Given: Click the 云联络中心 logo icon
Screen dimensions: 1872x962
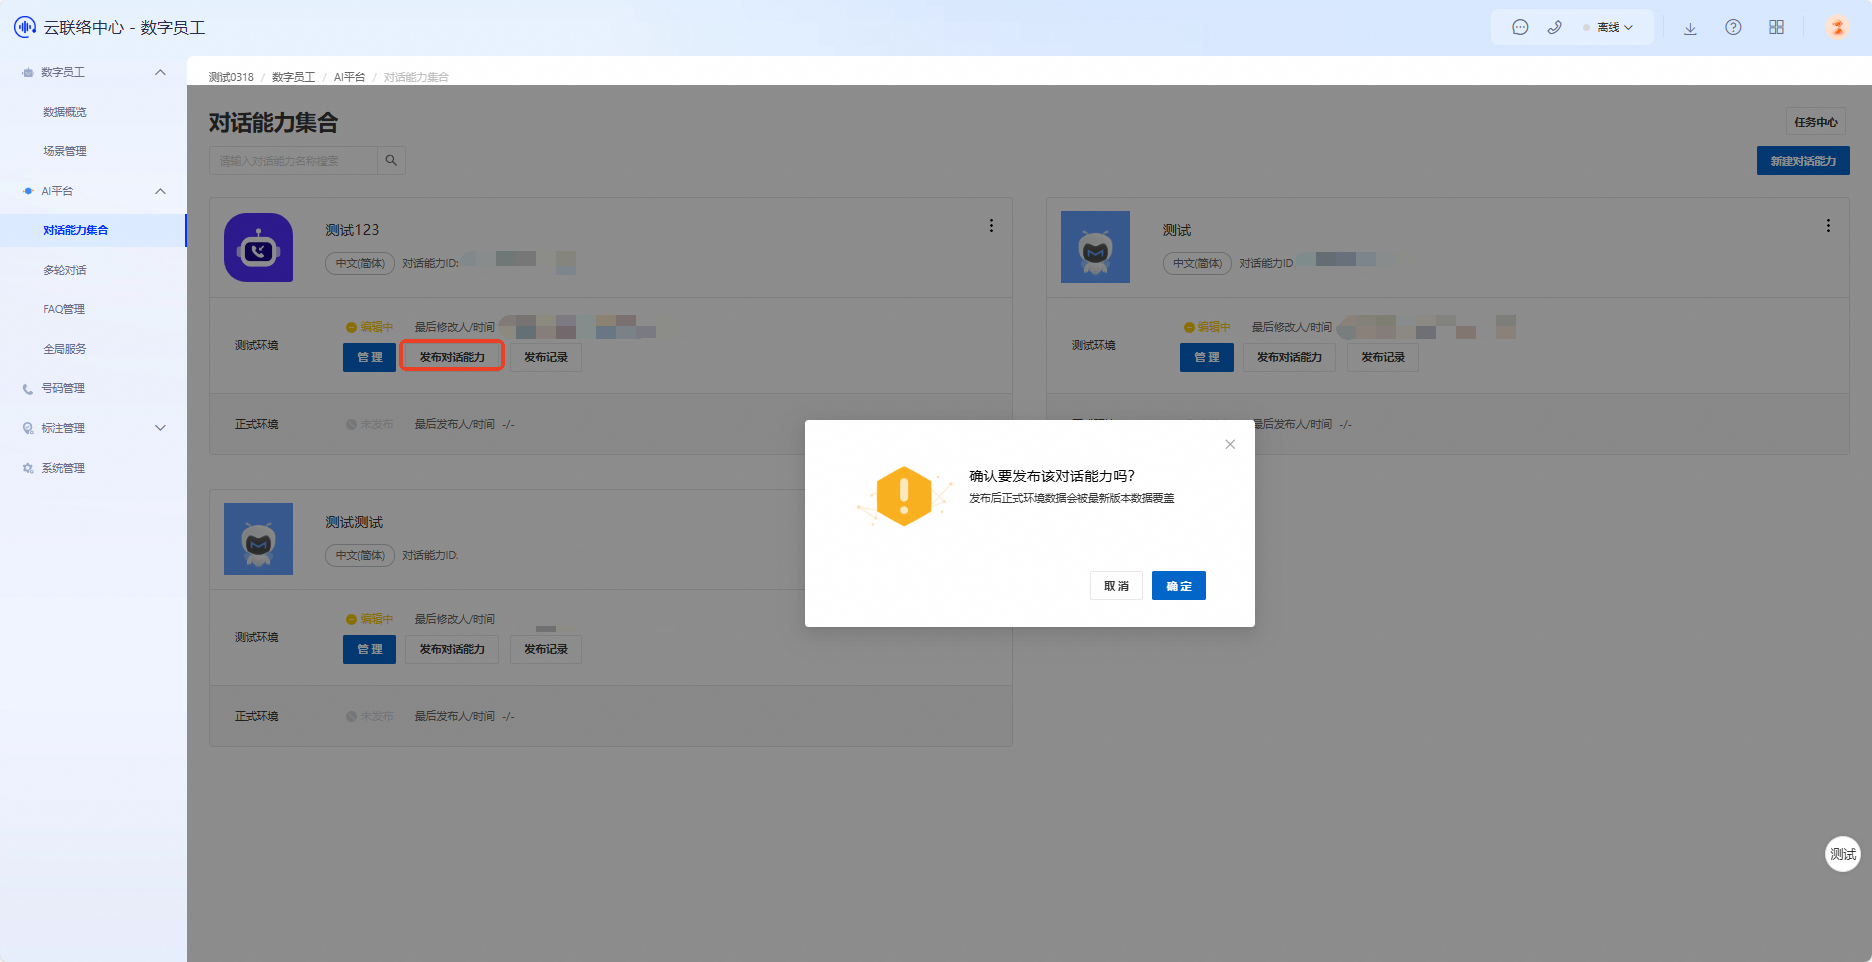Looking at the screenshot, I should (x=25, y=27).
